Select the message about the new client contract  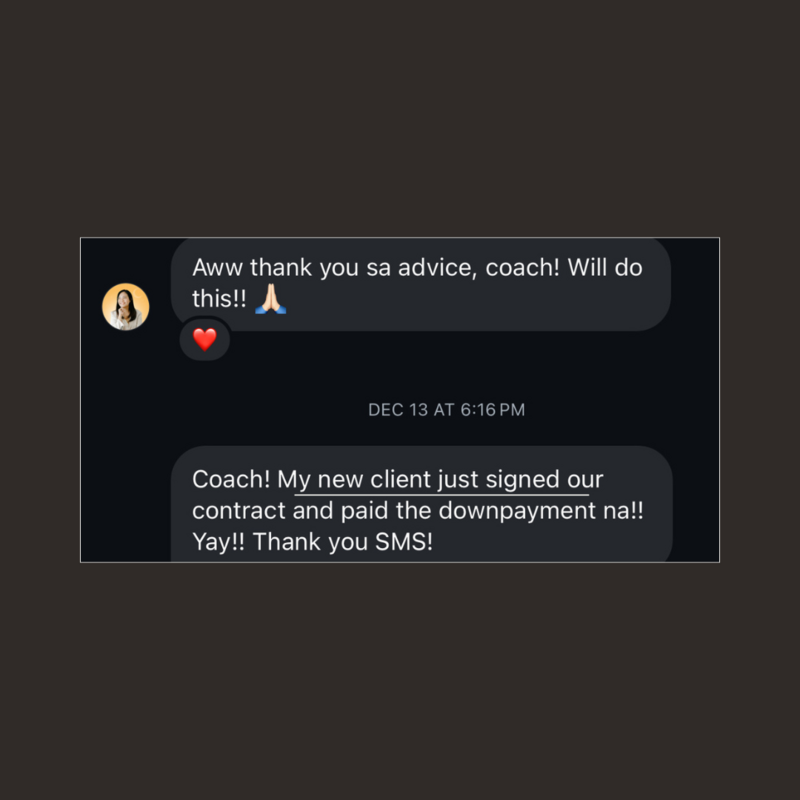pos(421,508)
